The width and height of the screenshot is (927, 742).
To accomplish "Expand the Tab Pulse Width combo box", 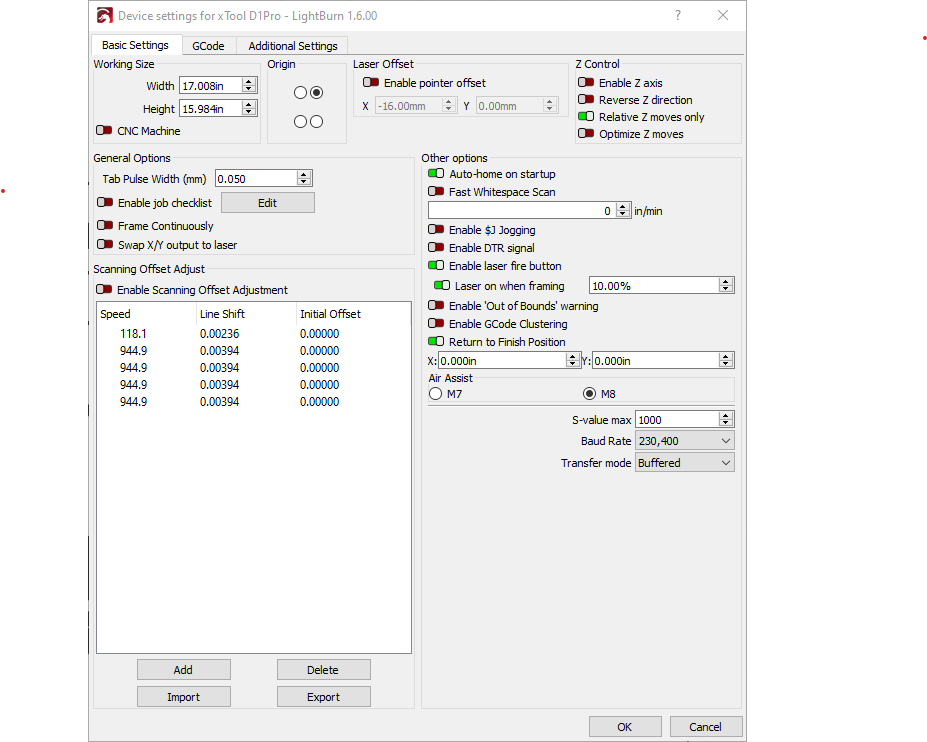I will coord(301,178).
